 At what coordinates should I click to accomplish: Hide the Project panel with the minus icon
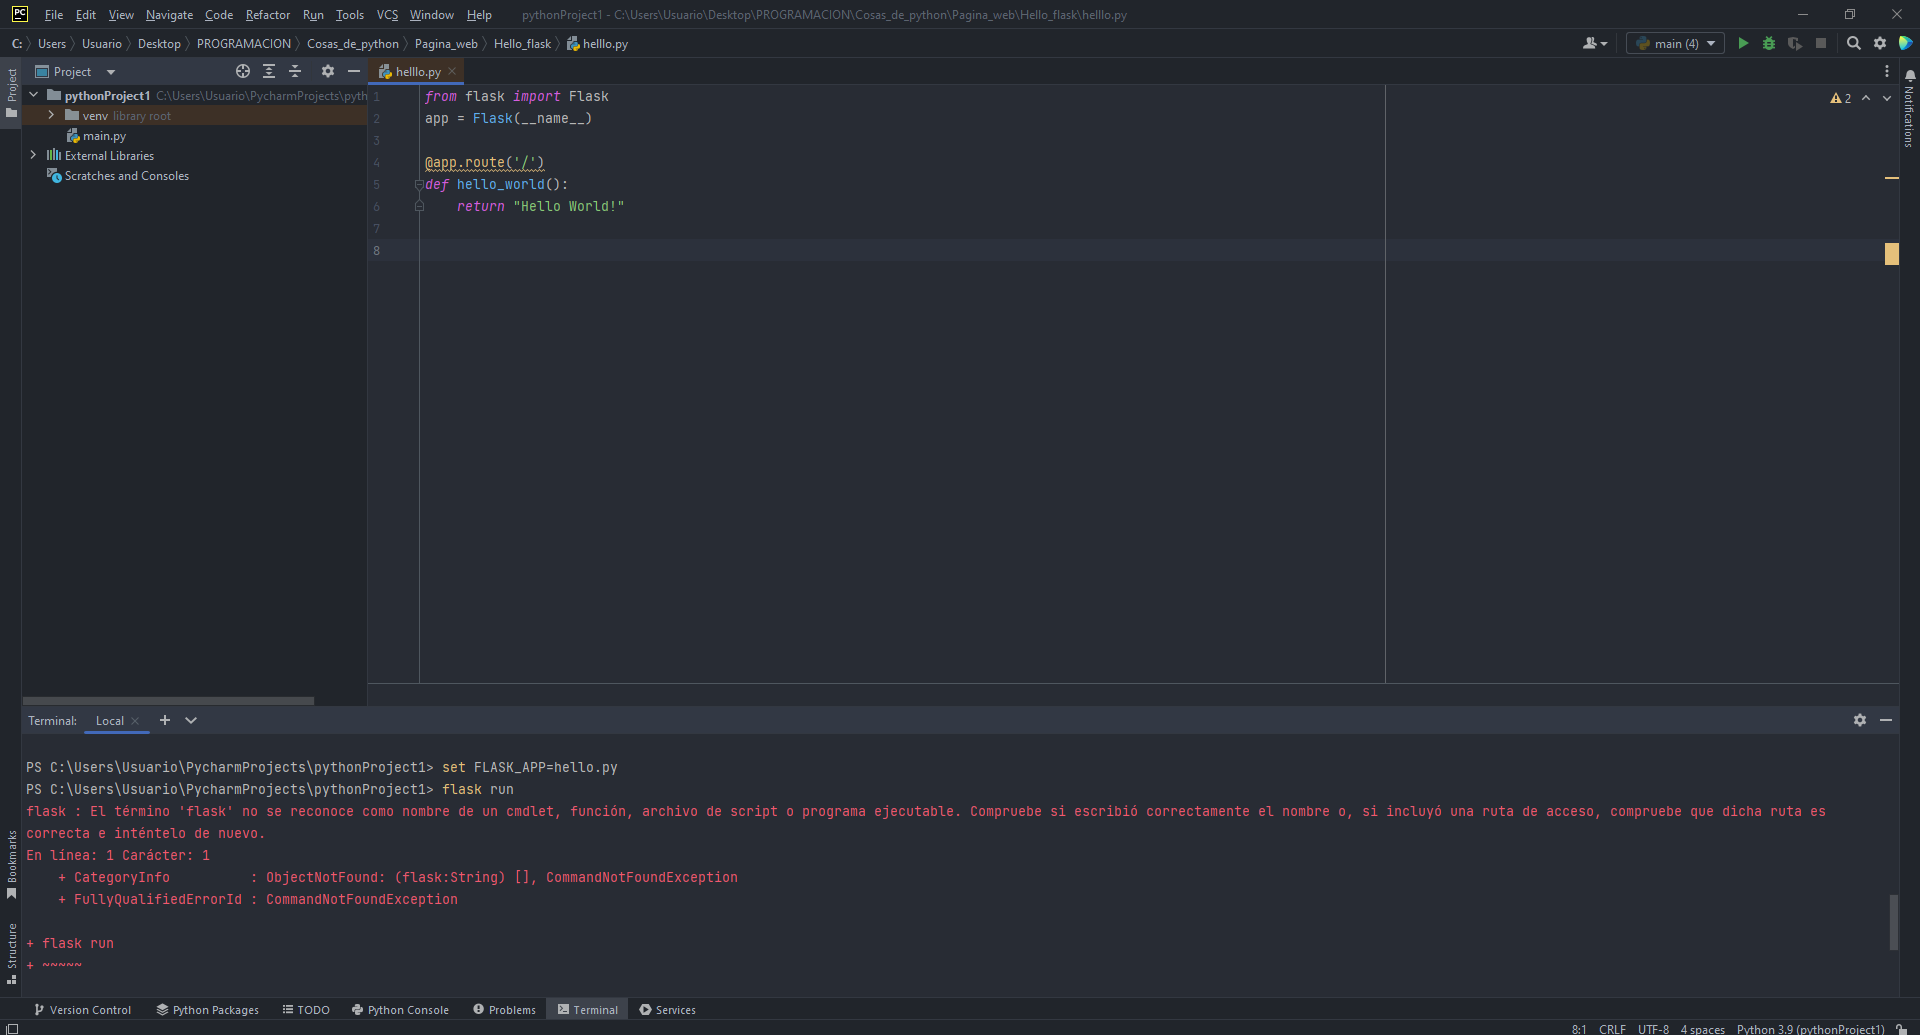(353, 71)
